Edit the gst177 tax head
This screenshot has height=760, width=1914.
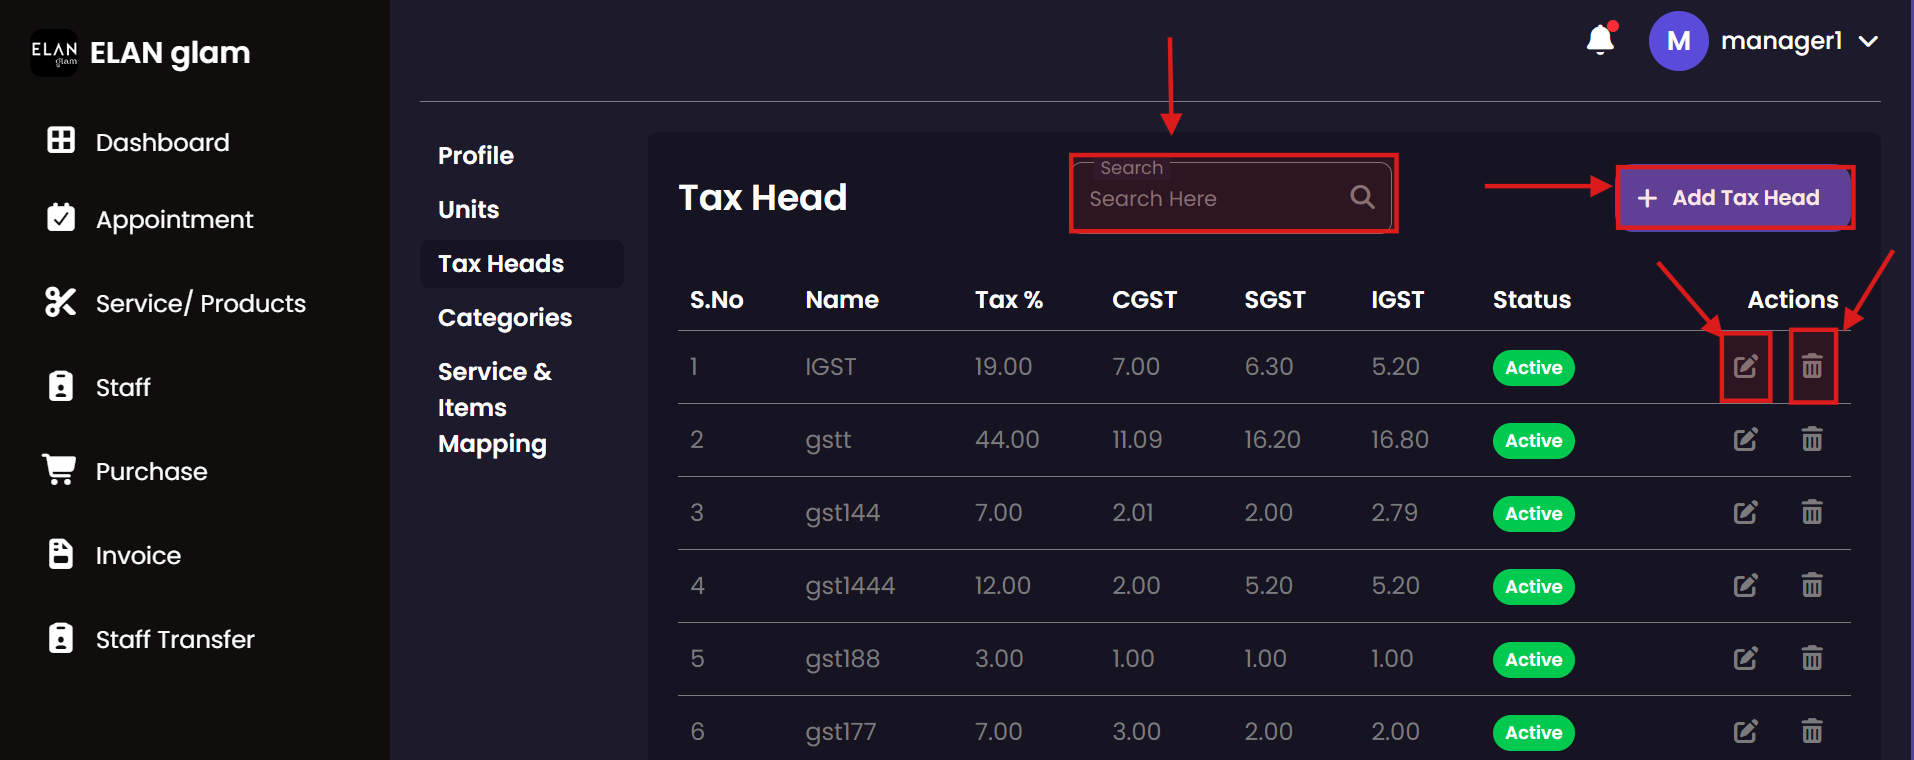[1745, 732]
